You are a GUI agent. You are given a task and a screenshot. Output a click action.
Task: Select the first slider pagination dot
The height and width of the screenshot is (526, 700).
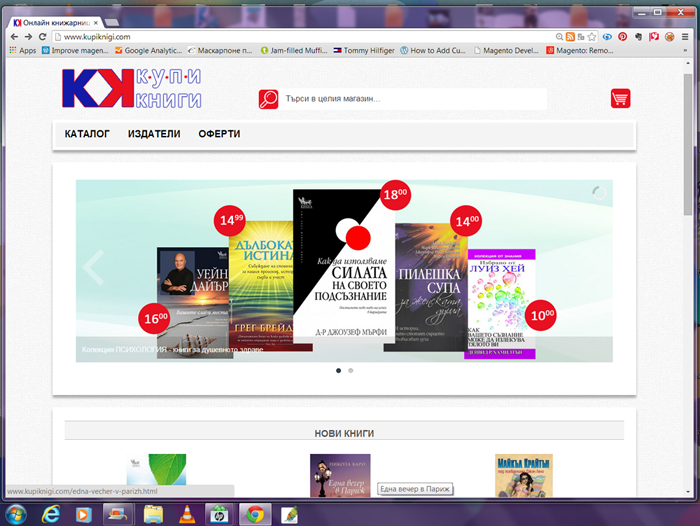(338, 371)
